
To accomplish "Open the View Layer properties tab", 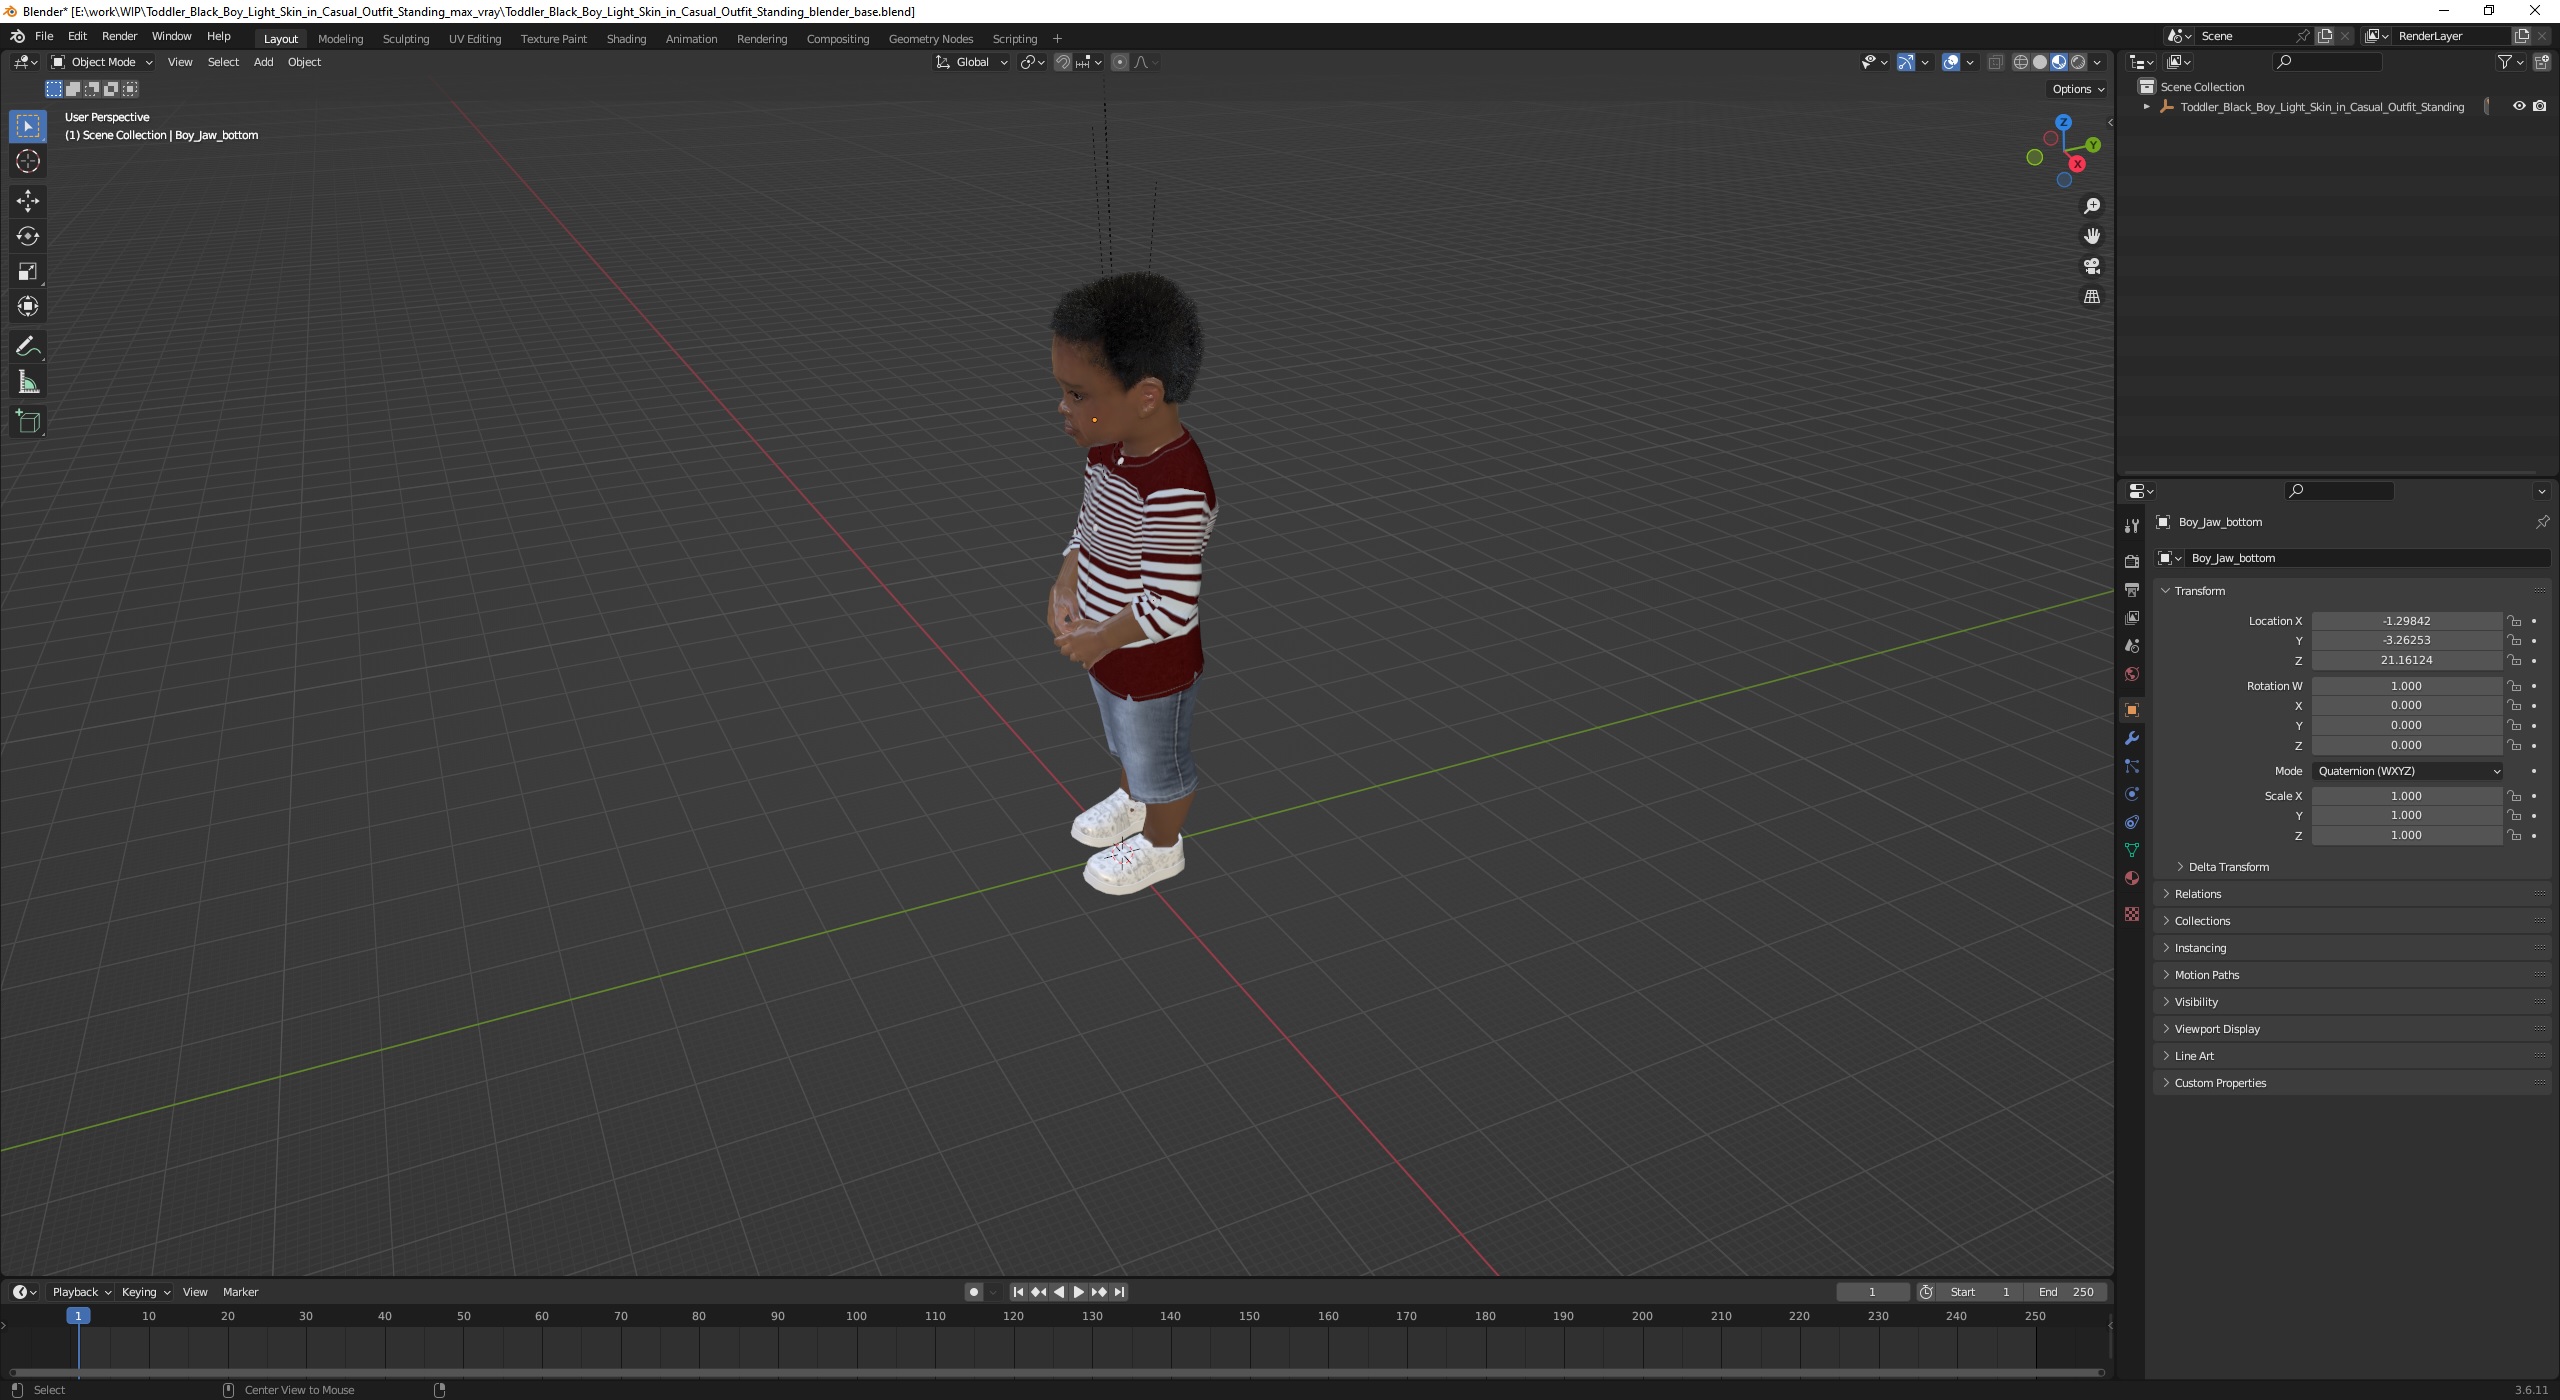I will coord(2132,618).
